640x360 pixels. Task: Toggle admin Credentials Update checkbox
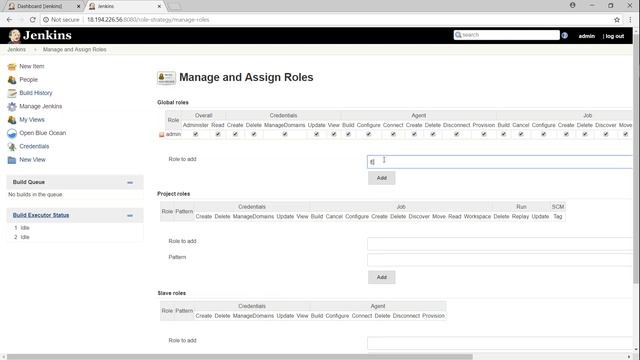click(x=316, y=134)
